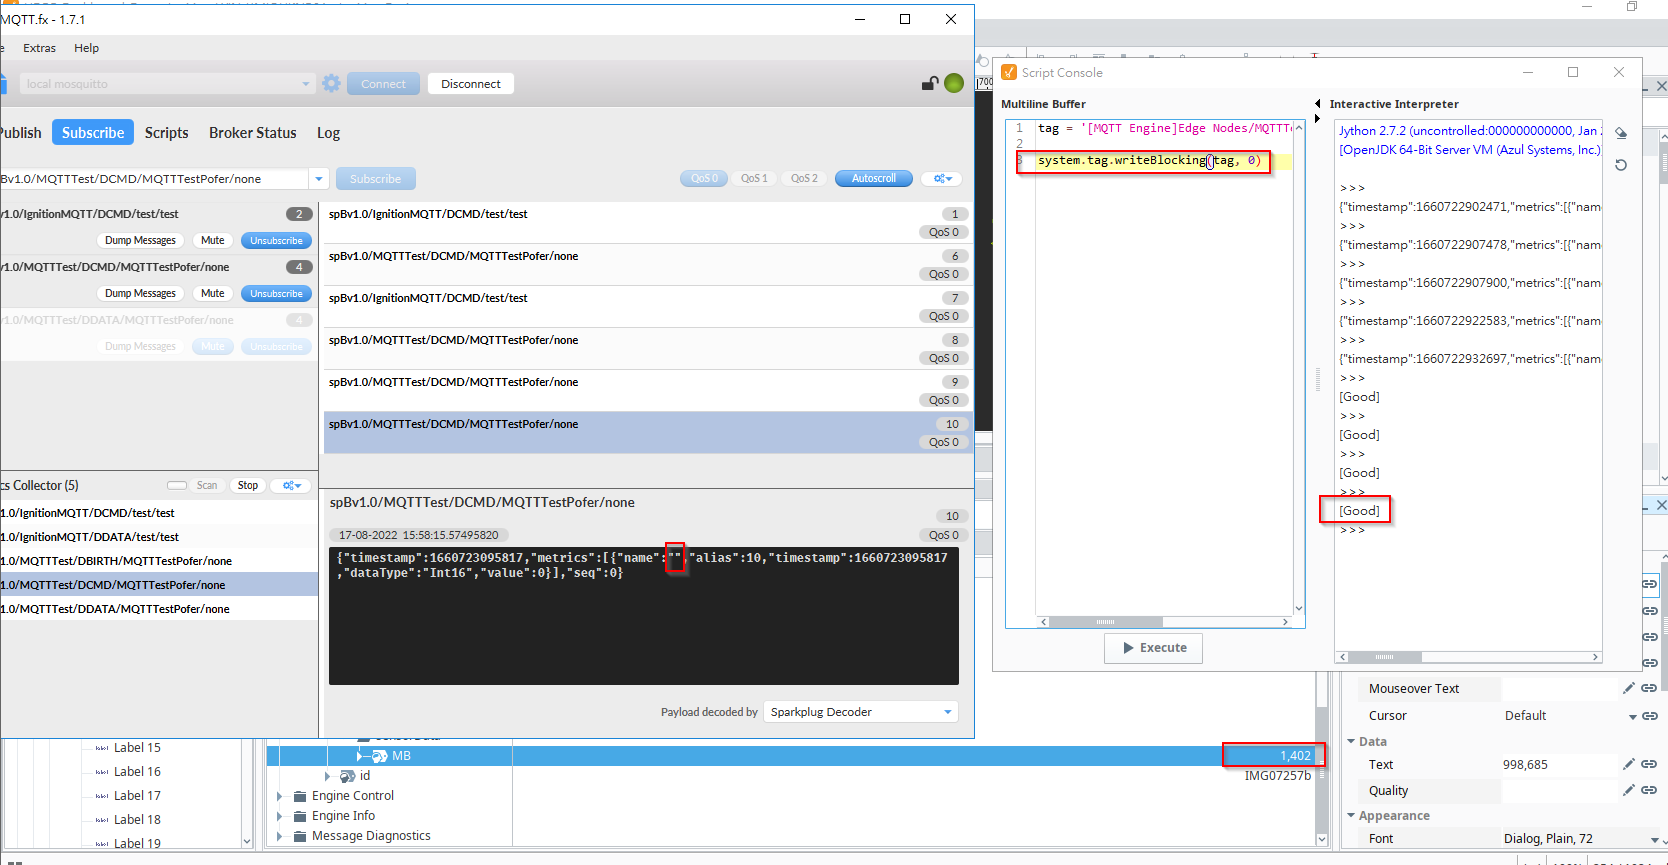Select QoS 0 subscription level
Image resolution: width=1668 pixels, height=865 pixels.
[704, 178]
